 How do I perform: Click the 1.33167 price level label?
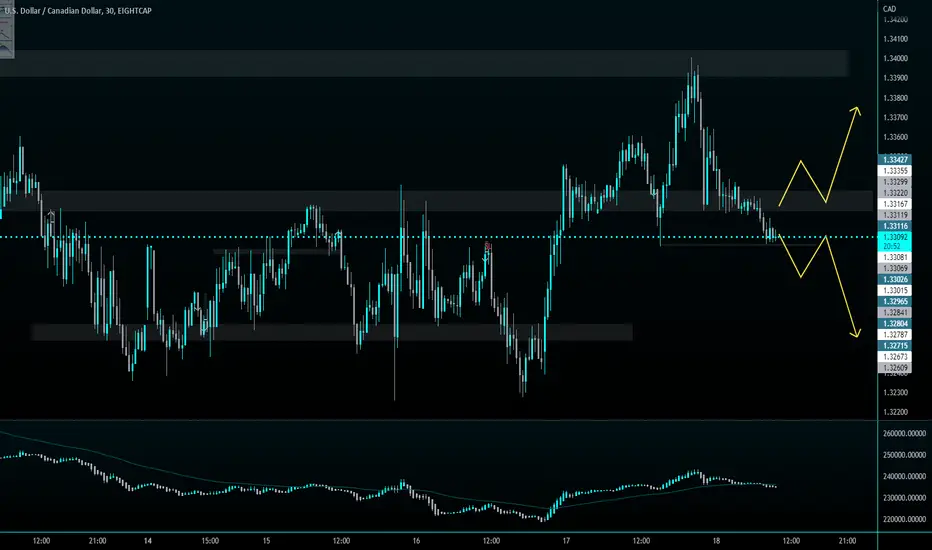(895, 204)
